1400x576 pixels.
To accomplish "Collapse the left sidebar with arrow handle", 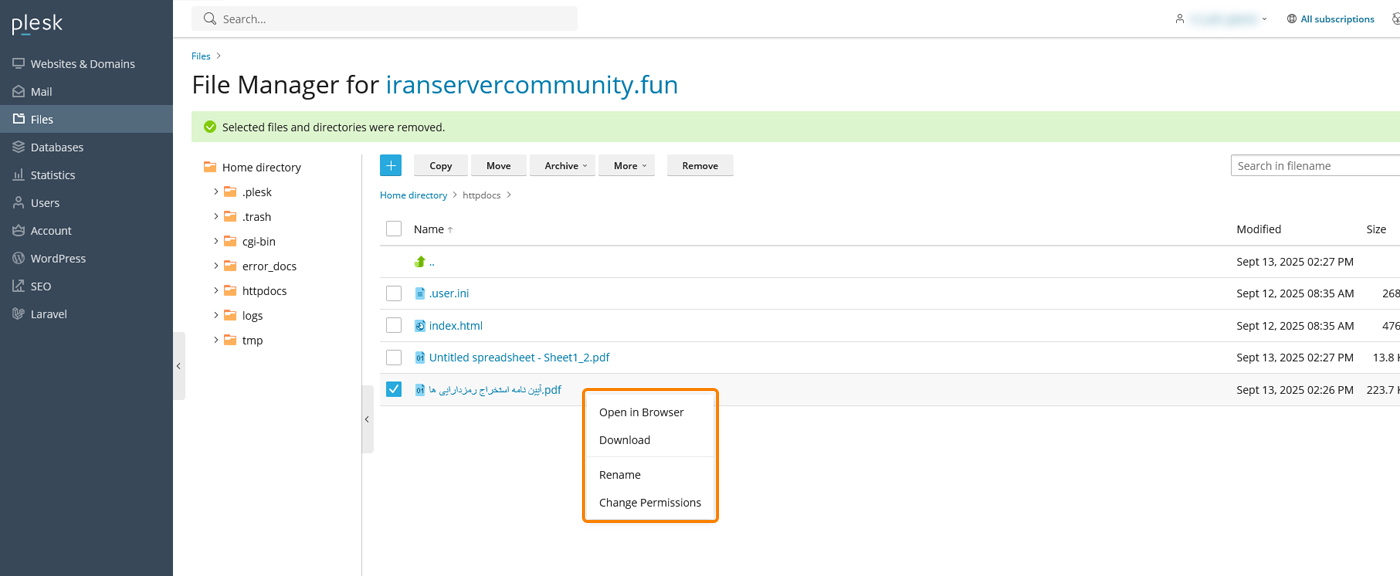I will tap(179, 366).
